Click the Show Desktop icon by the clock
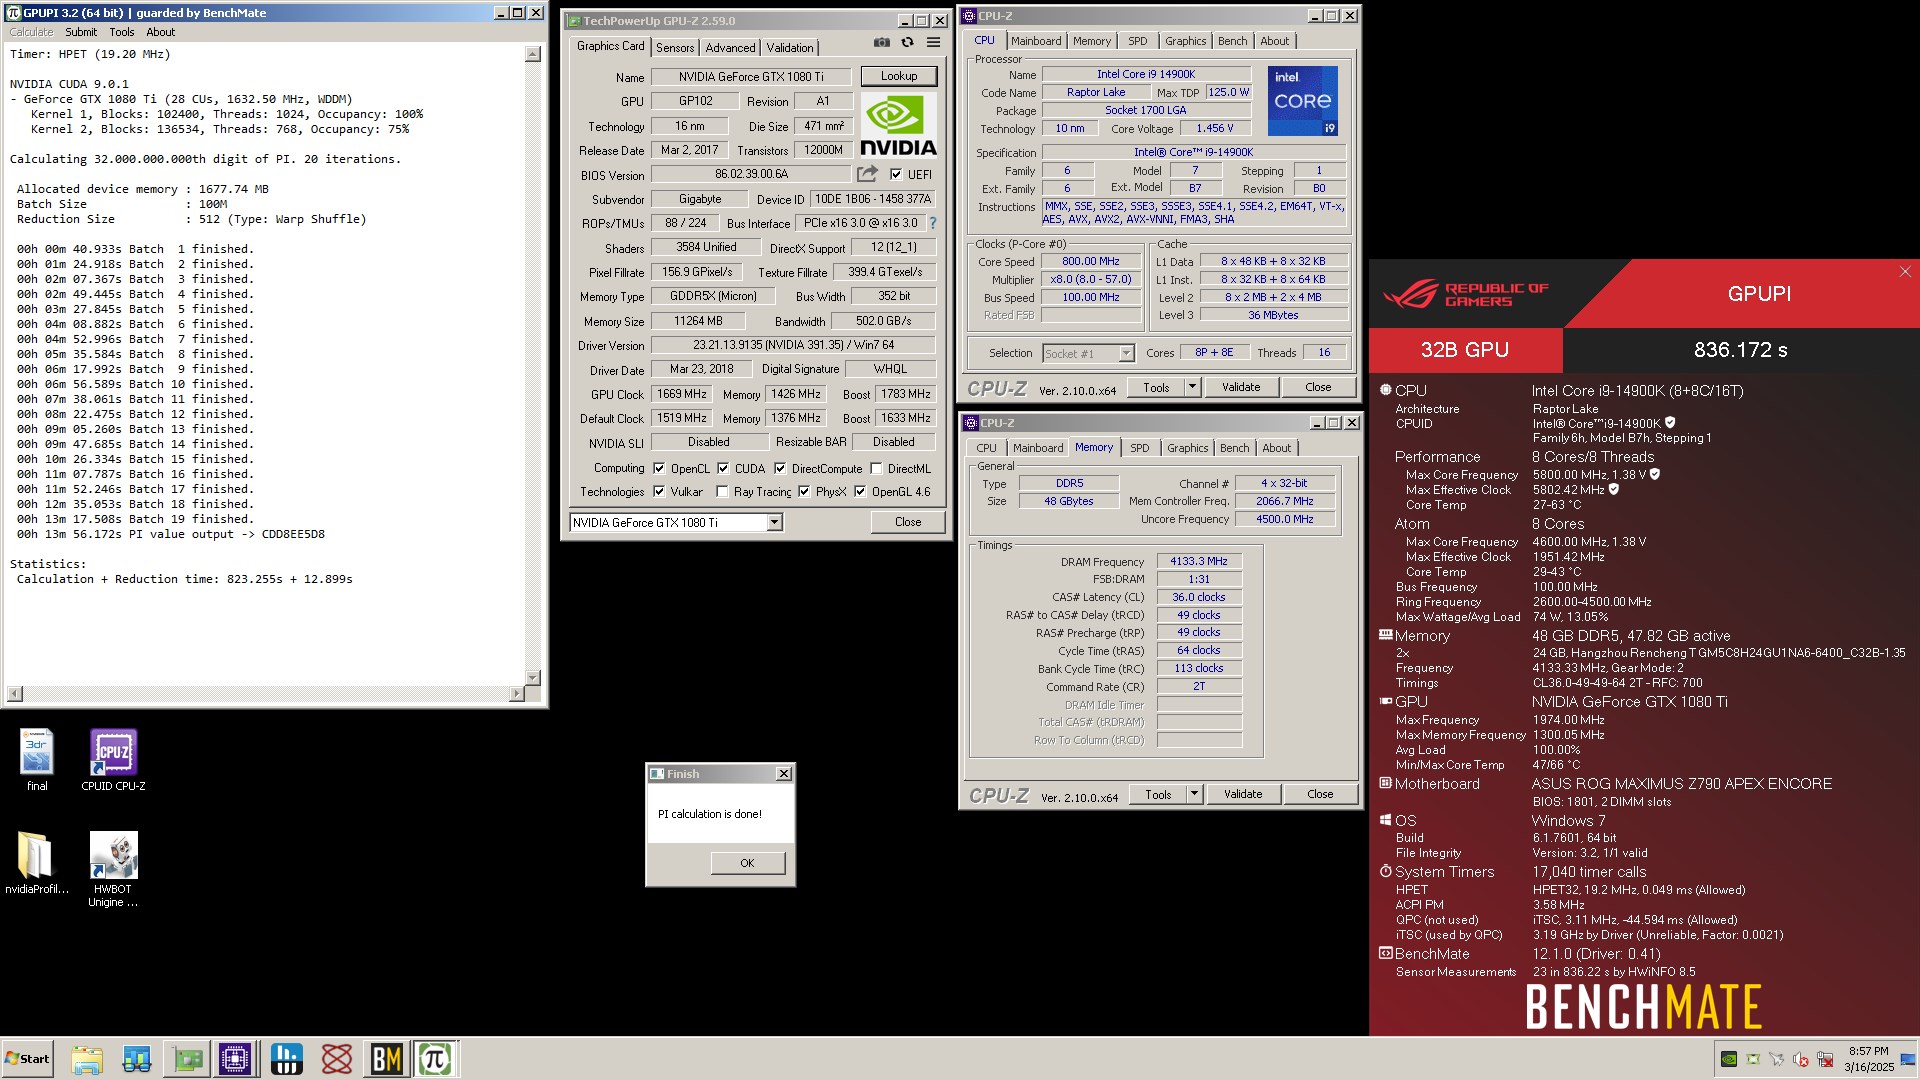This screenshot has height=1080, width=1920. (x=1910, y=1059)
